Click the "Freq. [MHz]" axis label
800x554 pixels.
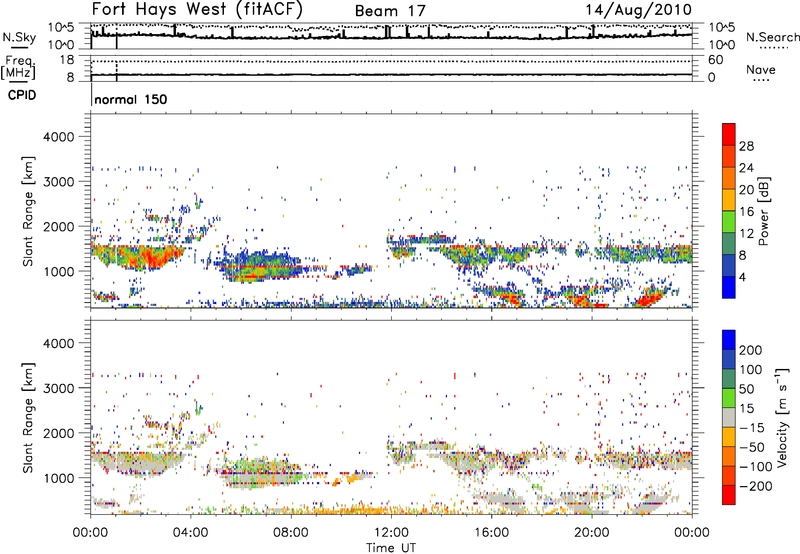pos(18,68)
